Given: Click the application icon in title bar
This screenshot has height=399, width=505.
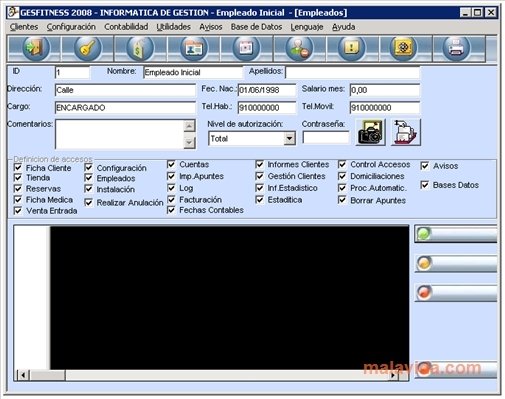Looking at the screenshot, I should pyautogui.click(x=13, y=12).
